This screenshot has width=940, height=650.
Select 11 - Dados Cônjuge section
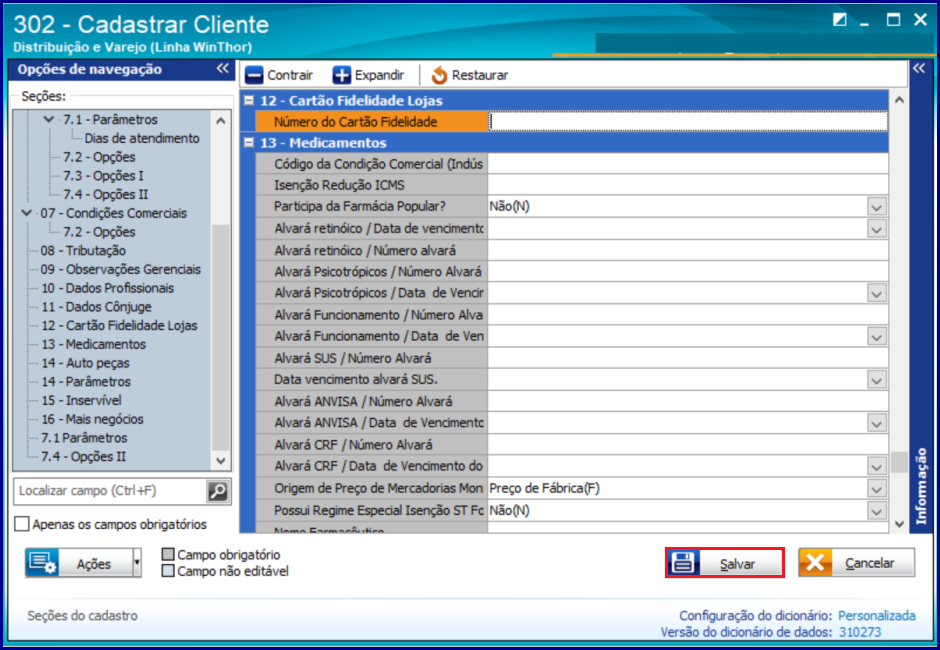pyautogui.click(x=97, y=306)
